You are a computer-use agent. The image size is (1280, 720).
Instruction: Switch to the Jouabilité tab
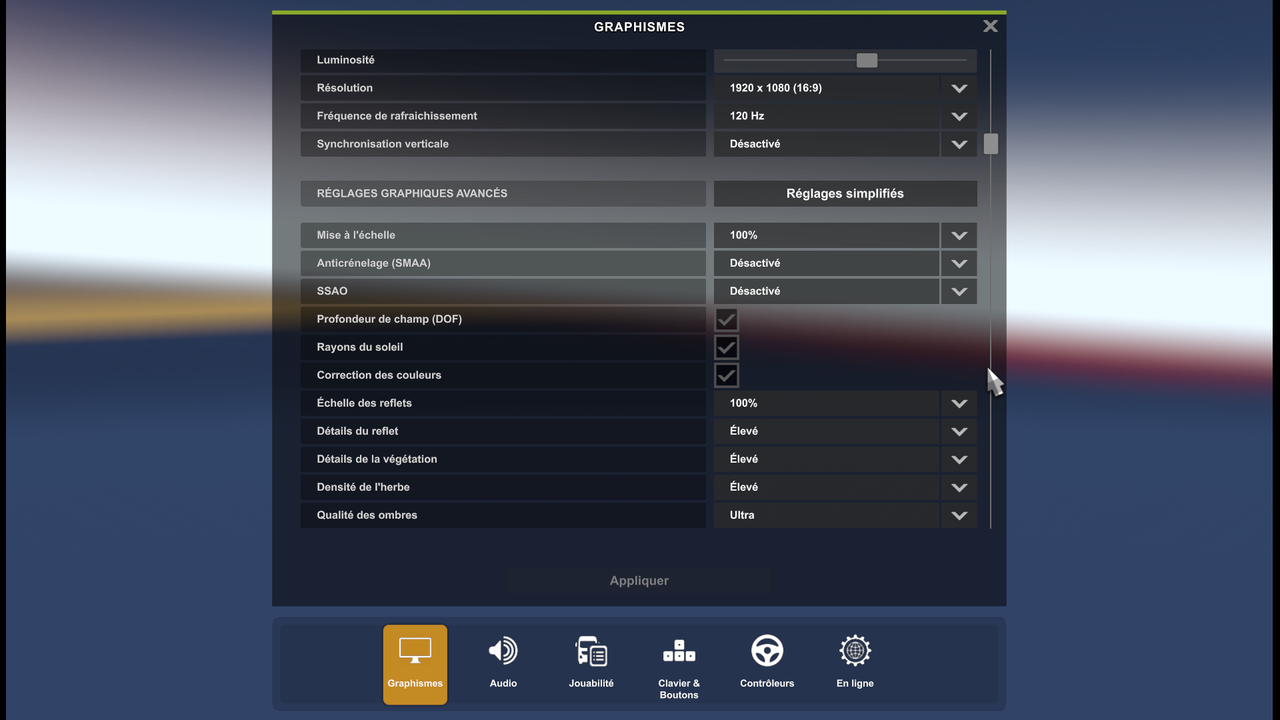pyautogui.click(x=591, y=664)
